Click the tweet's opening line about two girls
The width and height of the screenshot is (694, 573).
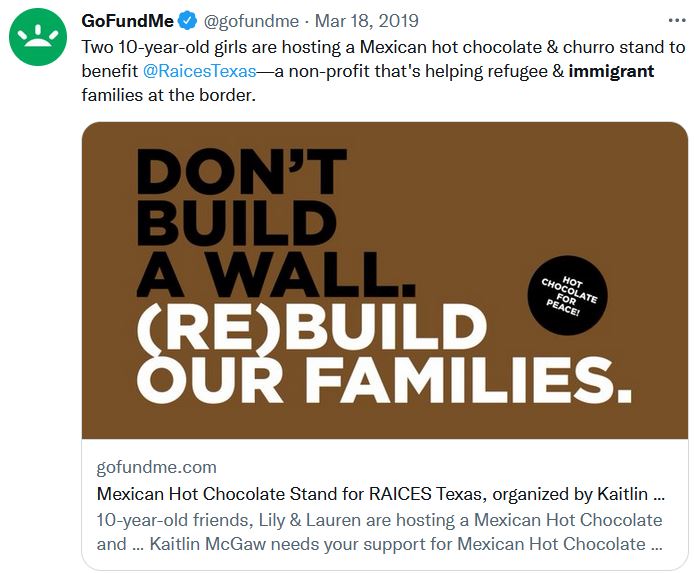pos(383,47)
